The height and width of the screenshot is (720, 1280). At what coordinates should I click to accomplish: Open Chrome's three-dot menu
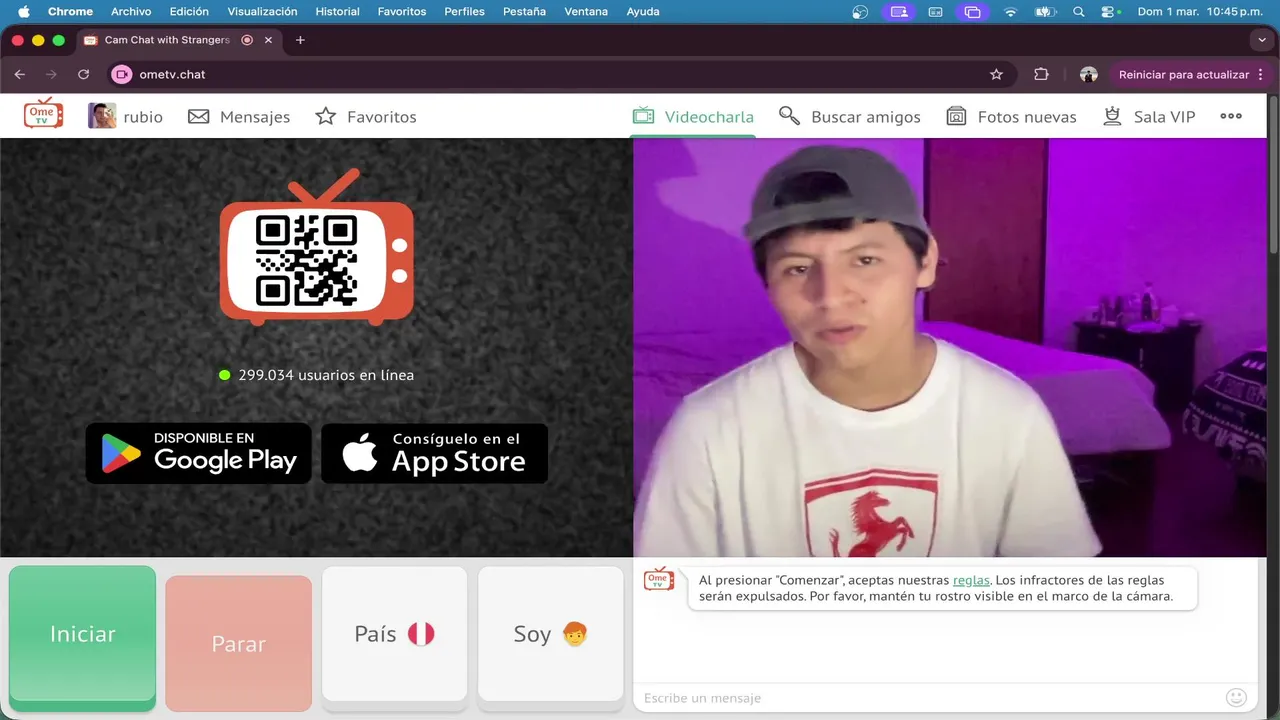pyautogui.click(x=1261, y=74)
